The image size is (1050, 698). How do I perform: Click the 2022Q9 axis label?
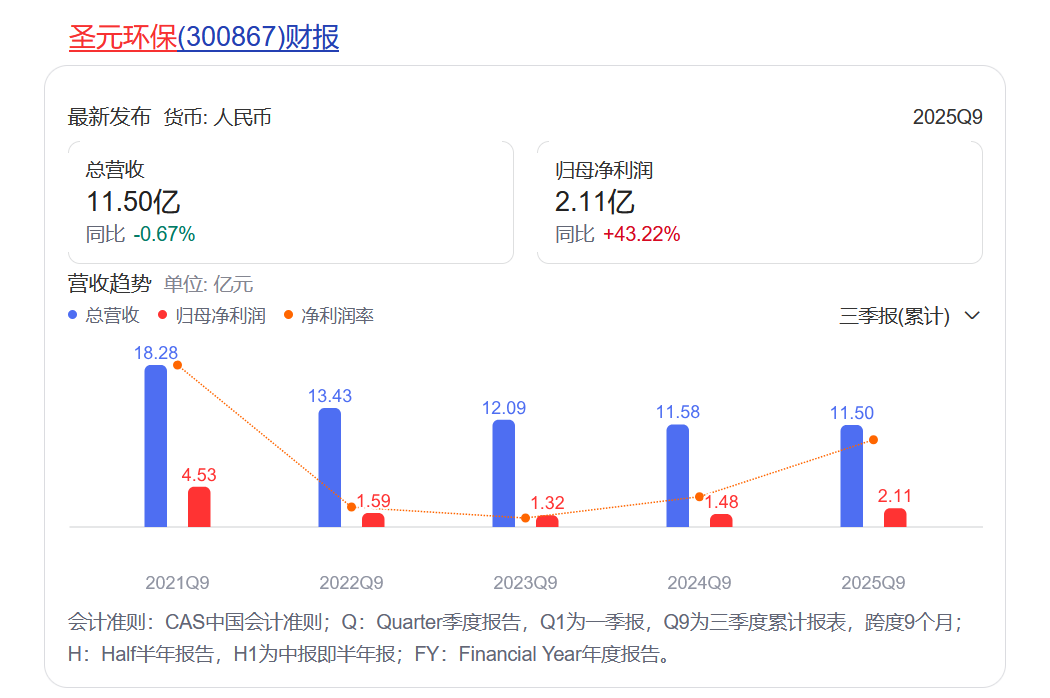pos(351,583)
